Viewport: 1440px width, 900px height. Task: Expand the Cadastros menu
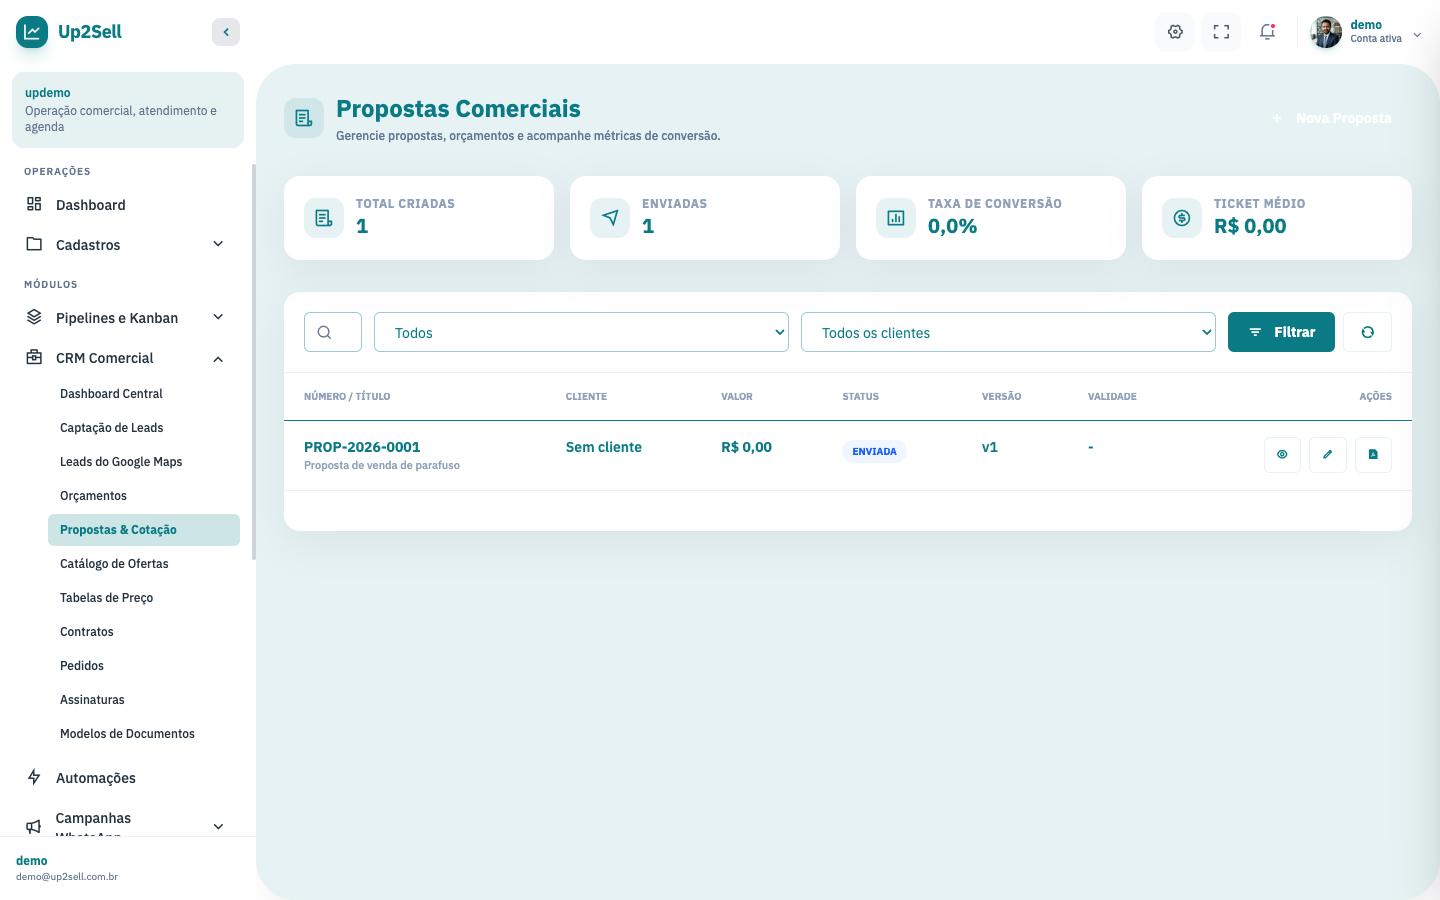(x=128, y=245)
